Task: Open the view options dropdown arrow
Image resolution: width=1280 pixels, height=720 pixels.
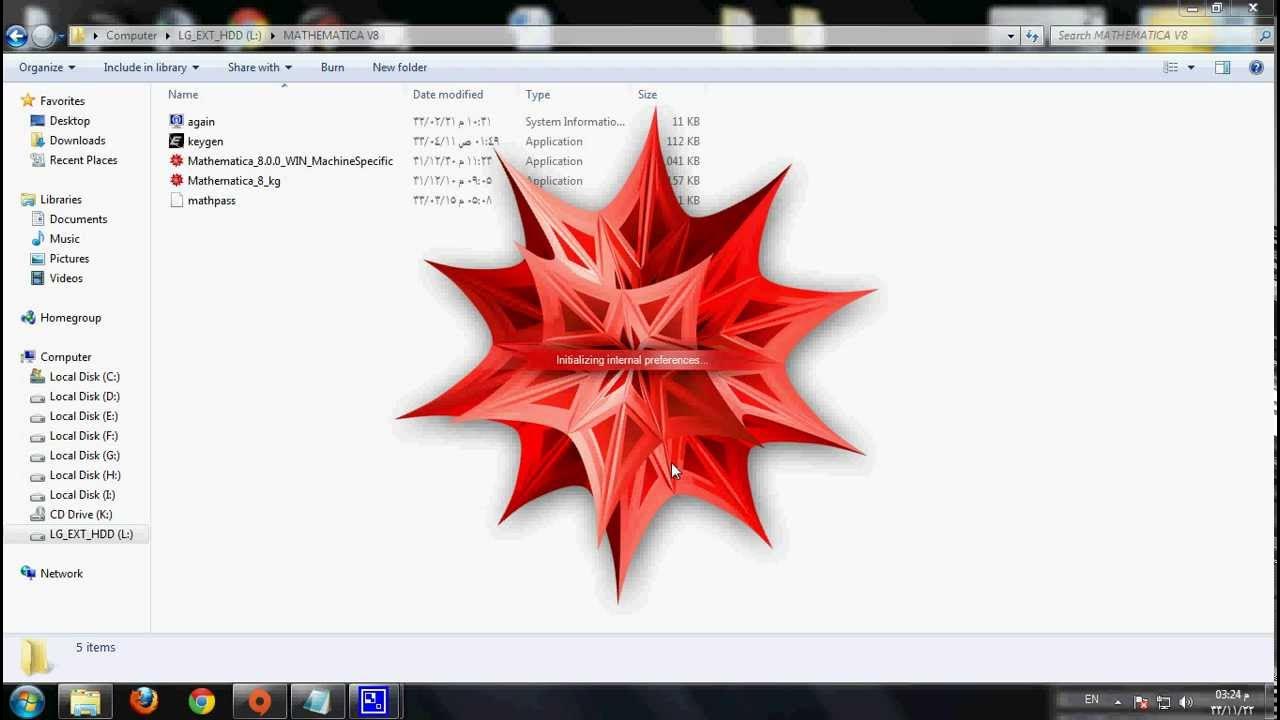Action: 1191,68
